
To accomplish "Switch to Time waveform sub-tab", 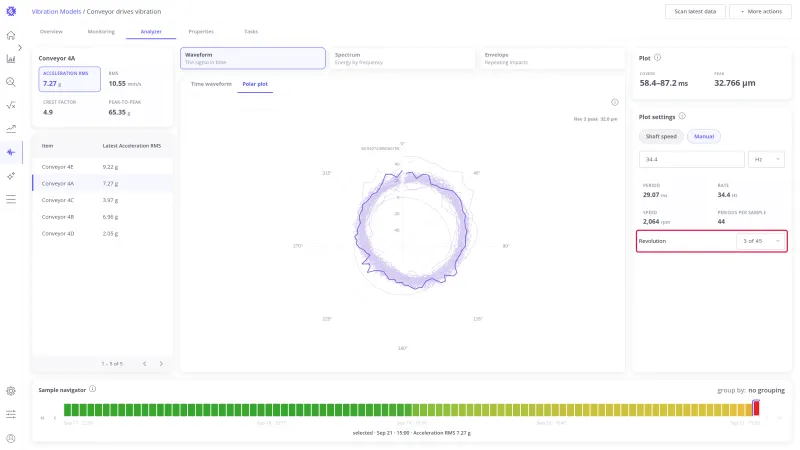I will 211,84.
